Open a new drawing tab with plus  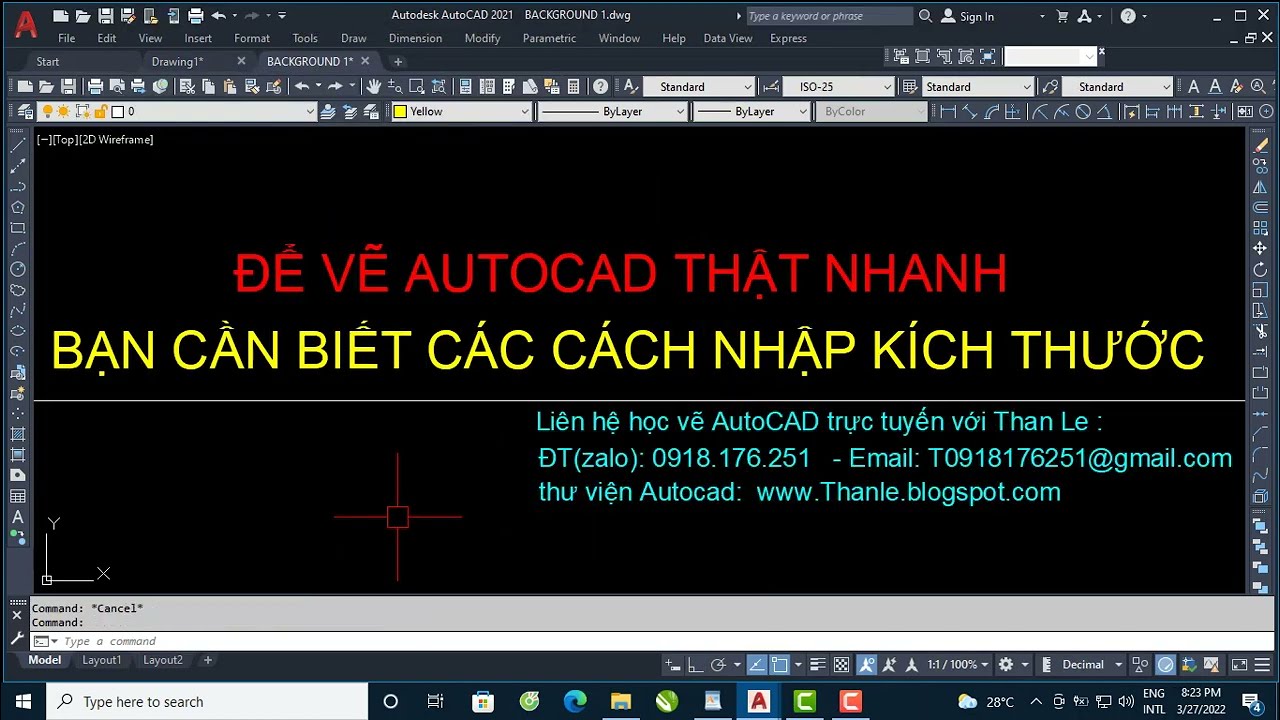point(397,62)
